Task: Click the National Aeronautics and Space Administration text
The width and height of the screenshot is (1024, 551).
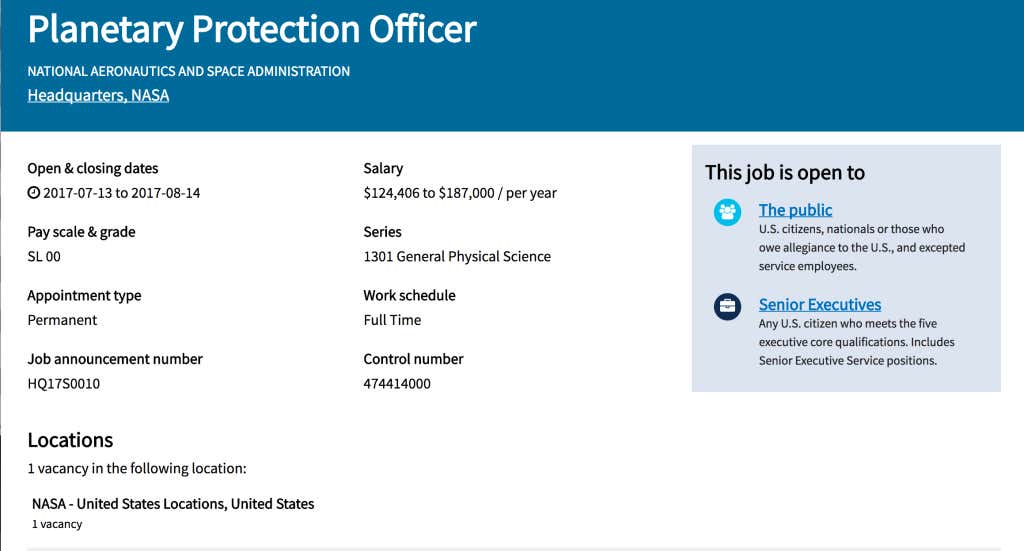Action: coord(188,72)
